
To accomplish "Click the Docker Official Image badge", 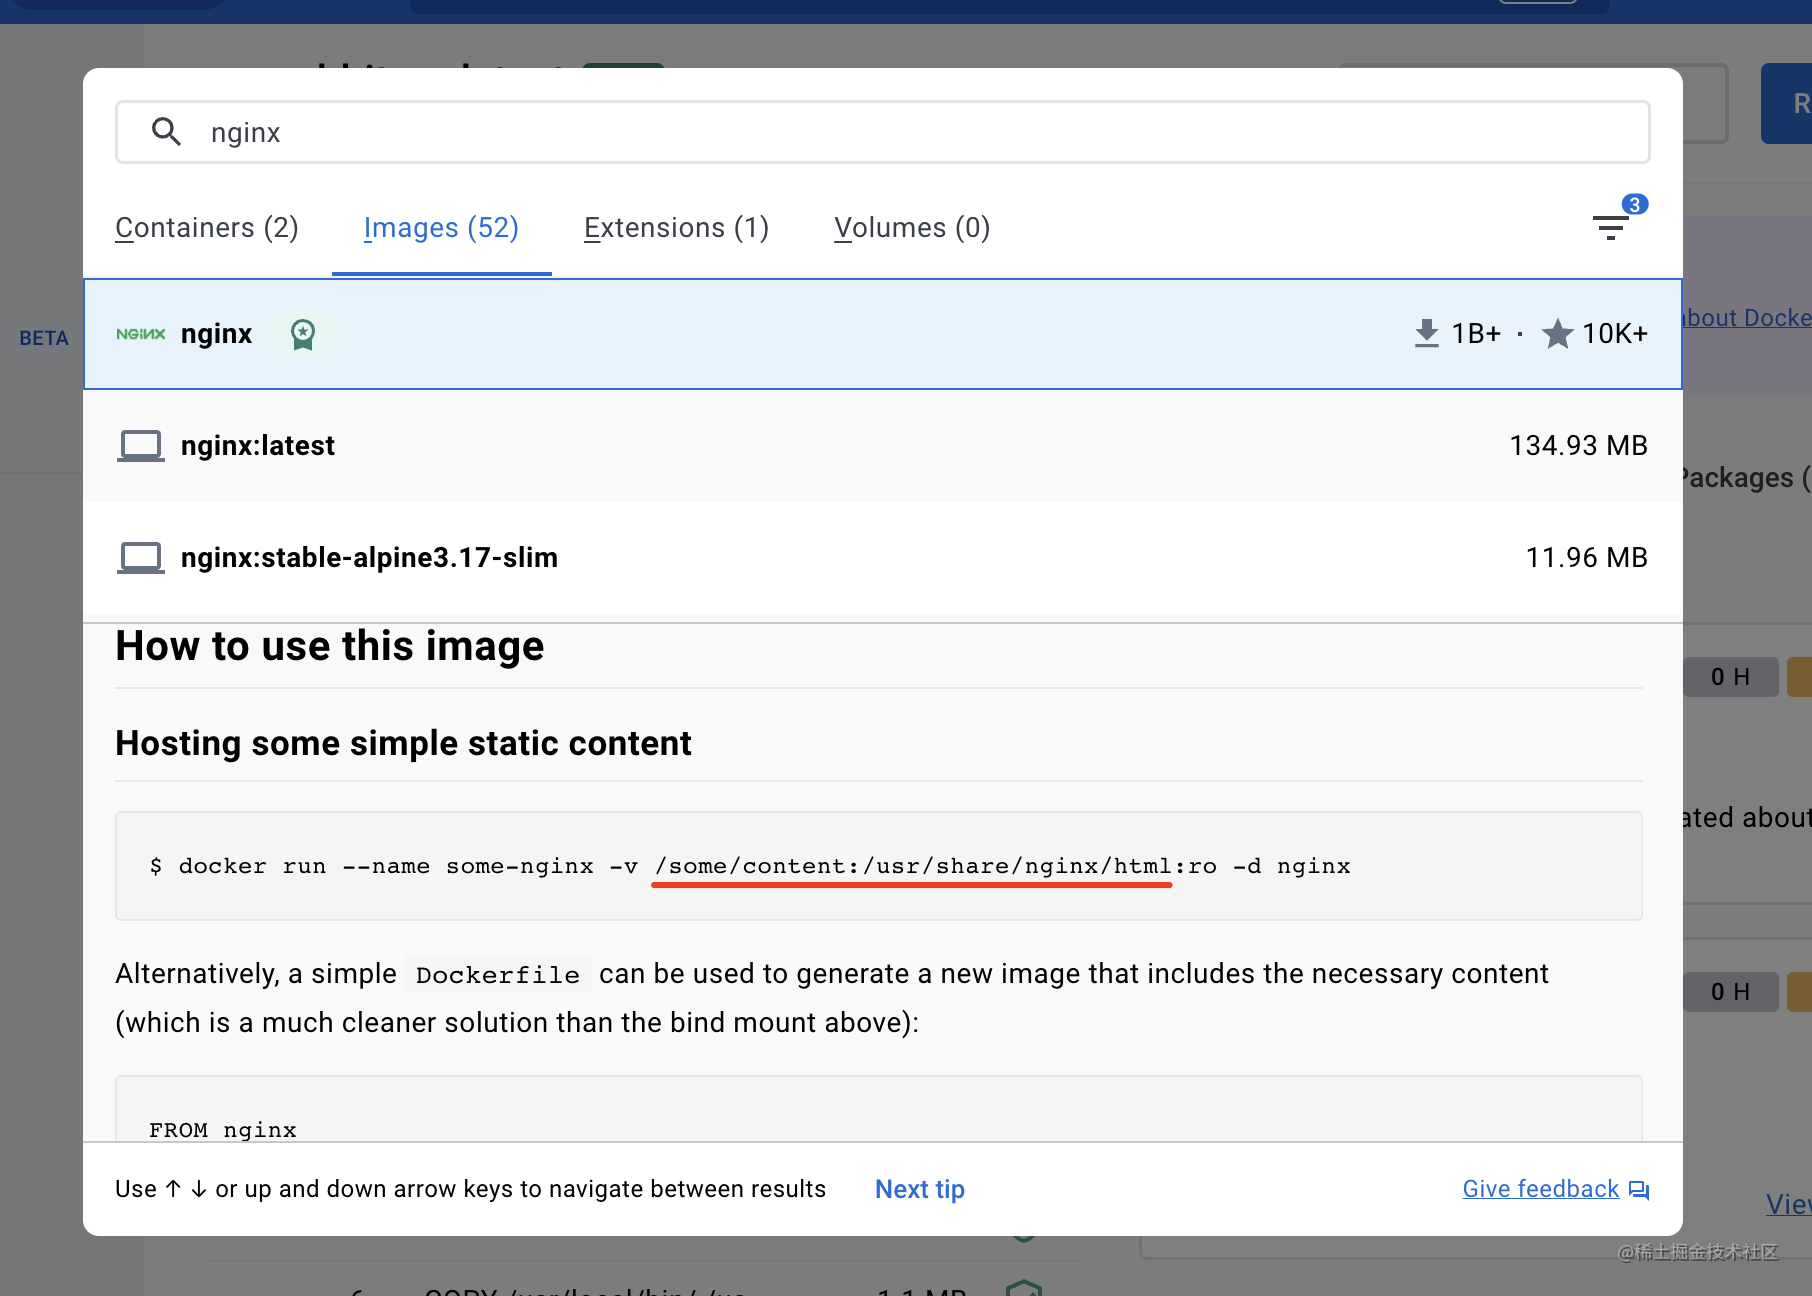I will (x=302, y=334).
